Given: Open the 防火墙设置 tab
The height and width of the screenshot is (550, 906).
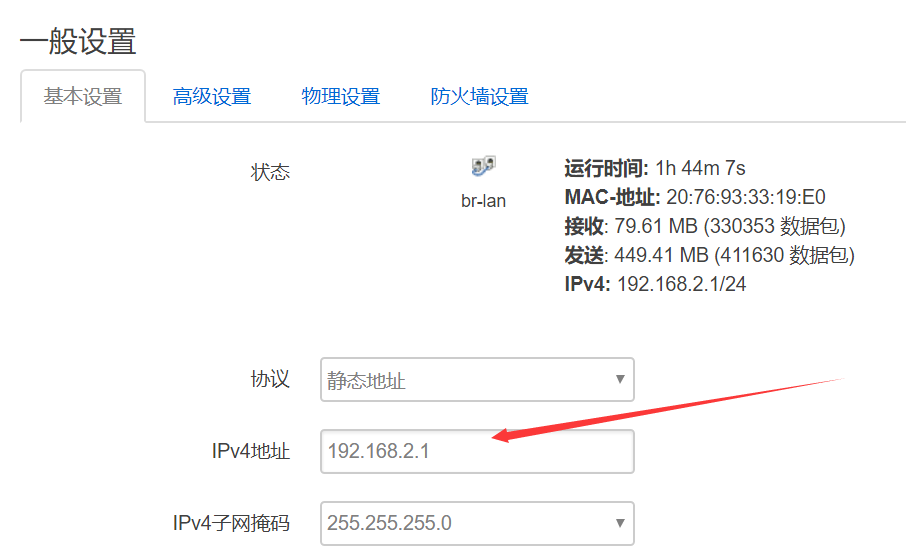Looking at the screenshot, I should pos(479,96).
